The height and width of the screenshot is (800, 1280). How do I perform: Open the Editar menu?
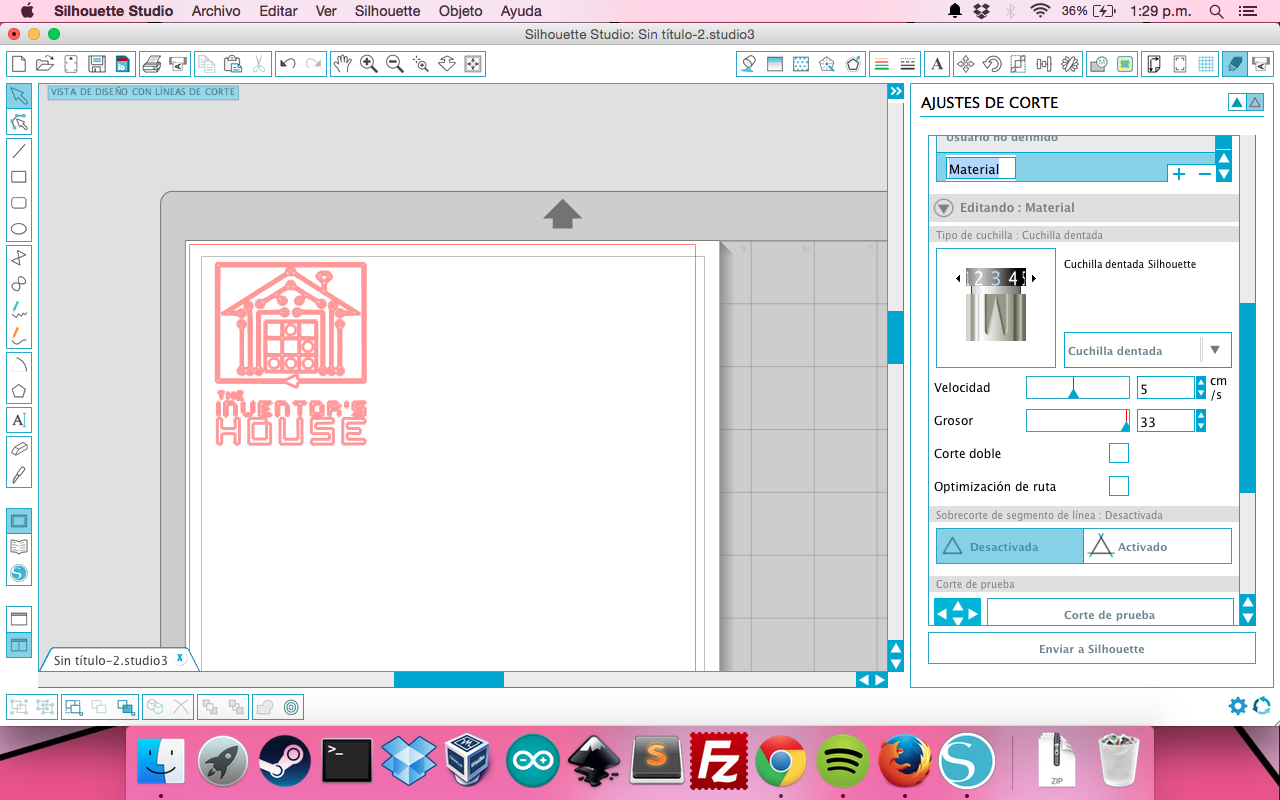278,11
